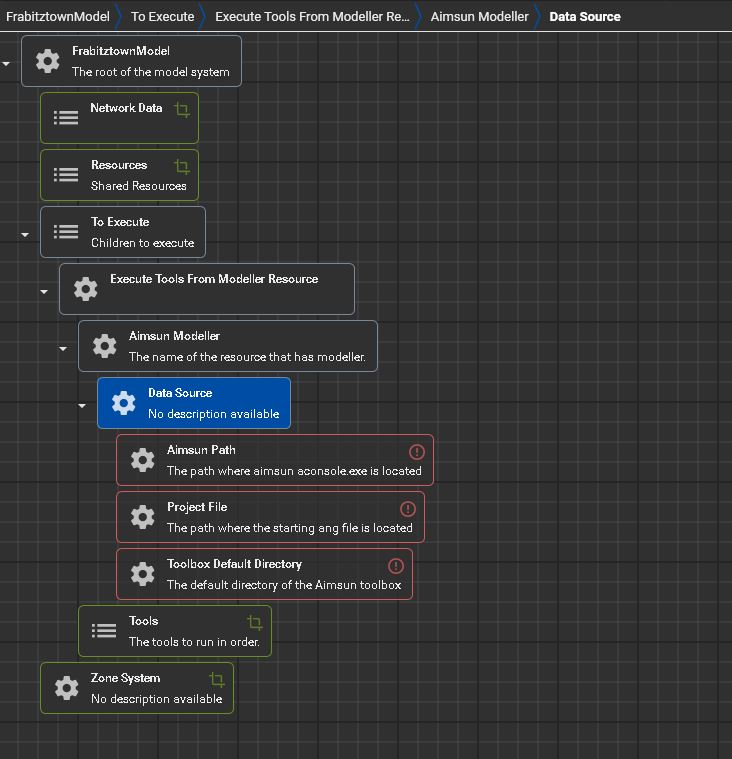This screenshot has width=732, height=759.
Task: Select 'The default directory of the Aimsun toolbox'
Action: (x=284, y=585)
